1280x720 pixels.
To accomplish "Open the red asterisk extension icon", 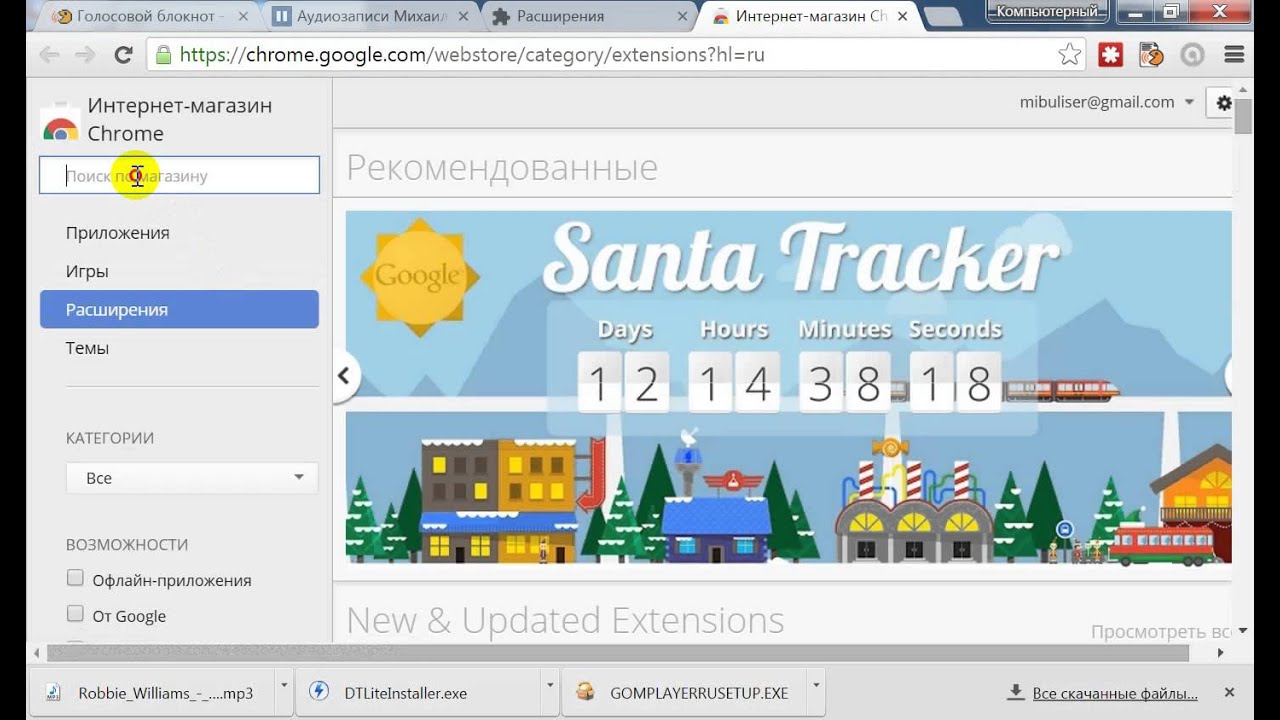I will [x=1111, y=55].
